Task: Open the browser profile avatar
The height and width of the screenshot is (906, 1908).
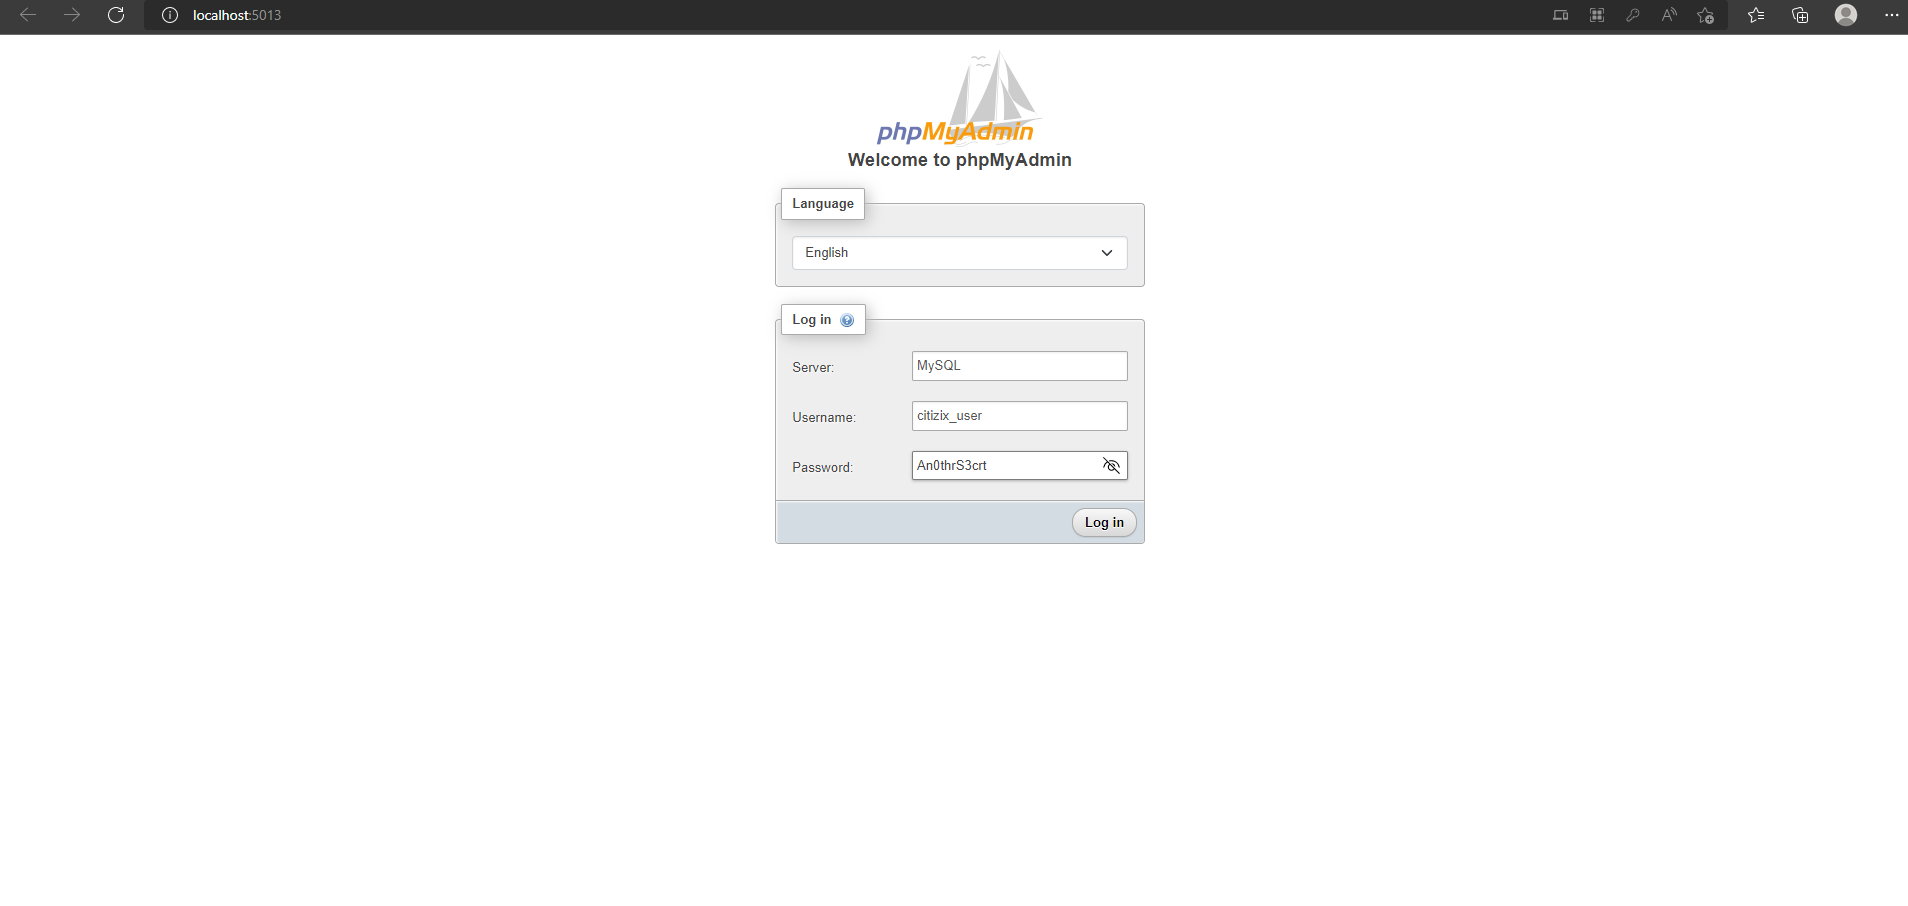Action: (x=1846, y=15)
